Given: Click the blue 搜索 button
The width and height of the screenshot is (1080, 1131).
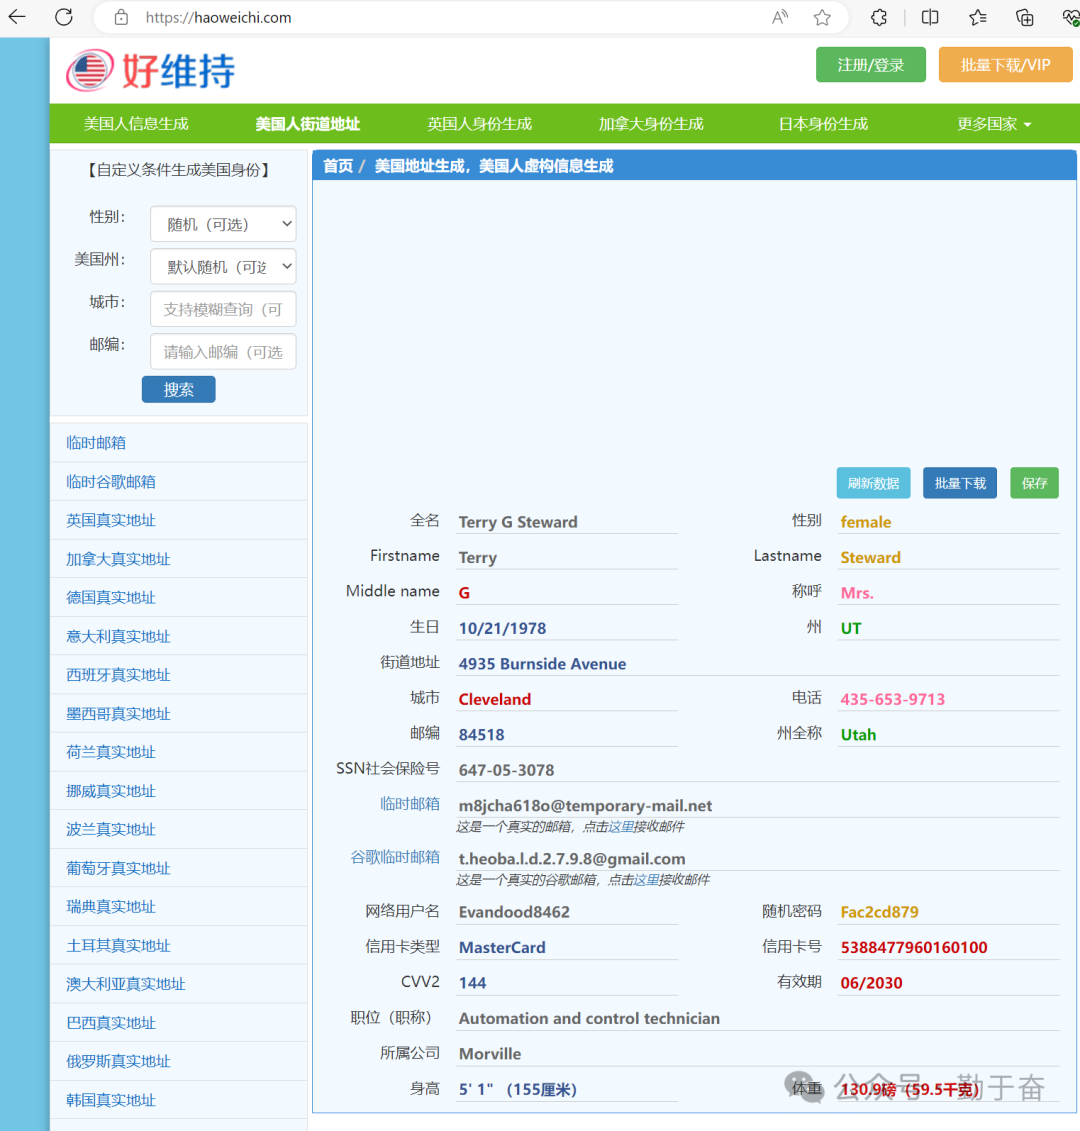Looking at the screenshot, I should 178,390.
